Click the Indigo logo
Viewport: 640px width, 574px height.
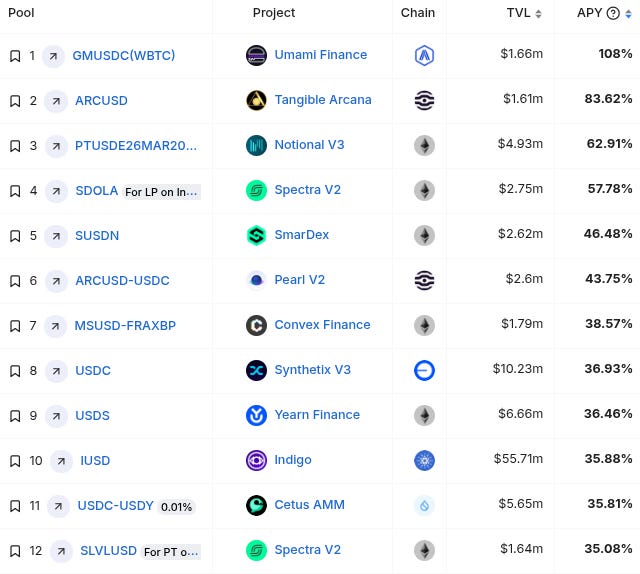click(256, 460)
